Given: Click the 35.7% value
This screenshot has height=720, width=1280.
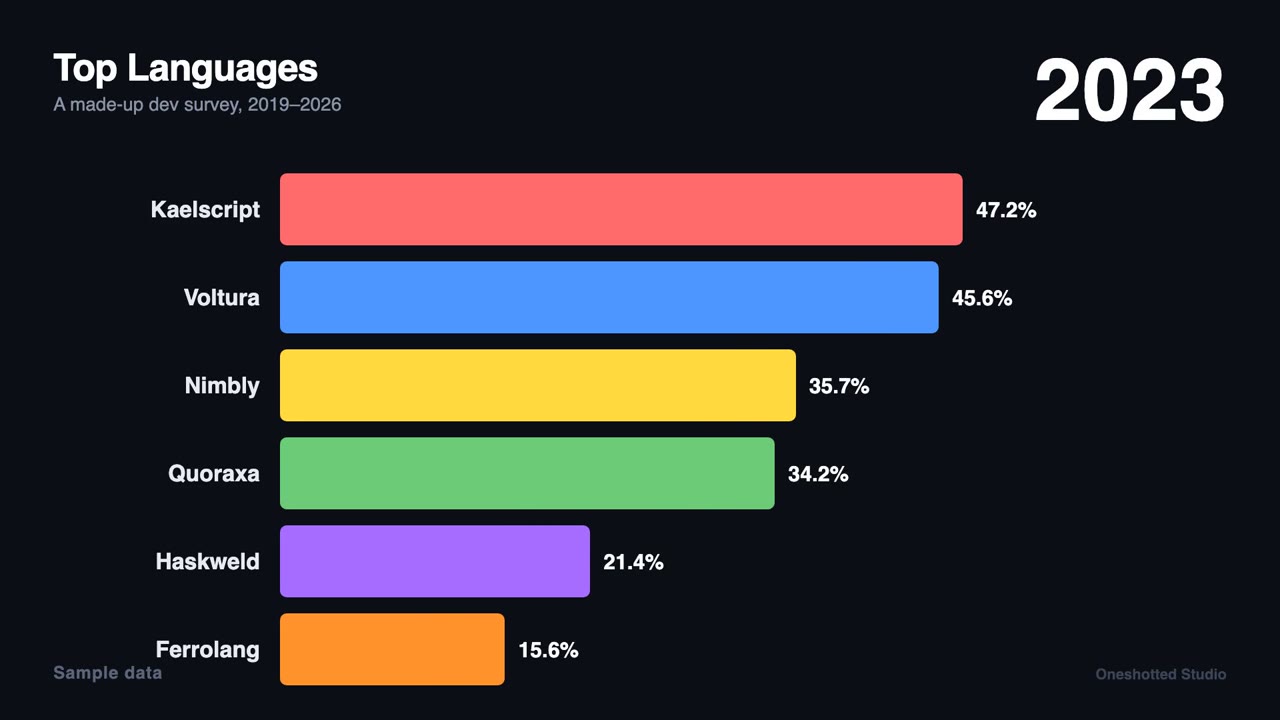Looking at the screenshot, I should [839, 386].
